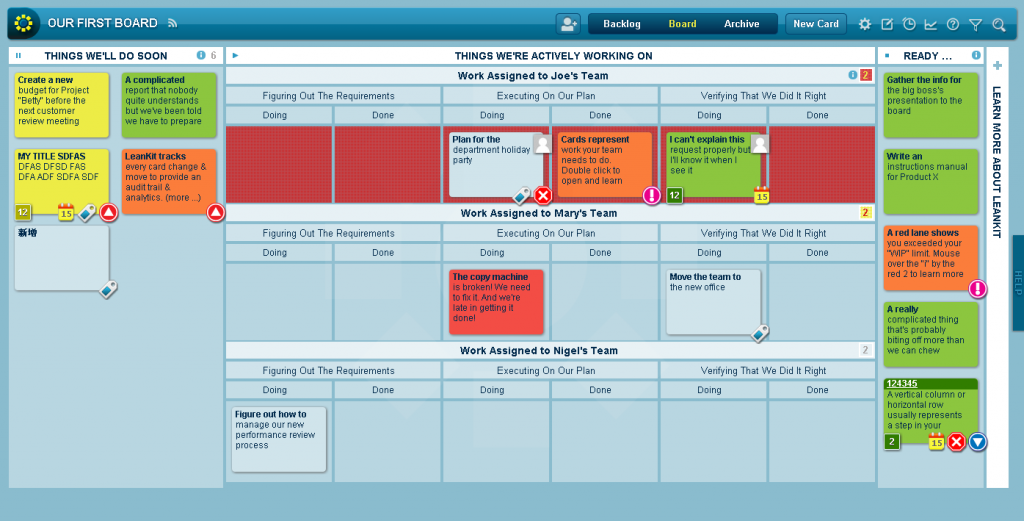Select the Board tab
Screen dimensions: 1024x521
tap(682, 24)
